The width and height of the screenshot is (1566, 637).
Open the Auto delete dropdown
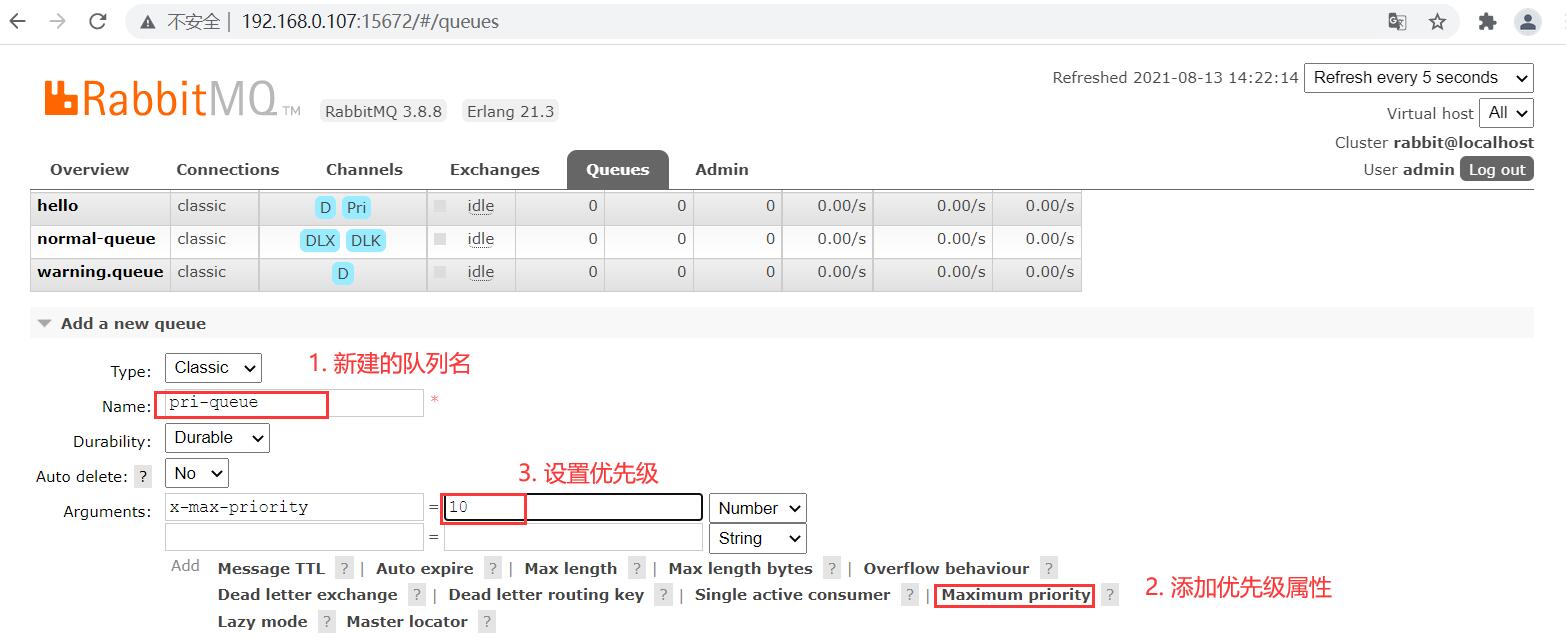[x=196, y=473]
